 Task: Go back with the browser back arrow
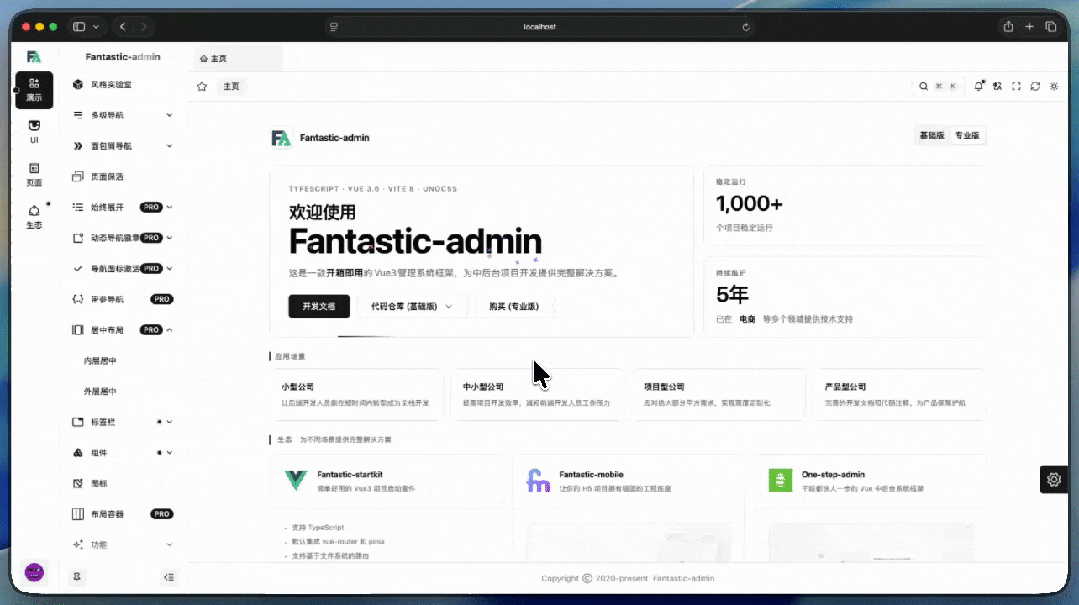click(122, 26)
